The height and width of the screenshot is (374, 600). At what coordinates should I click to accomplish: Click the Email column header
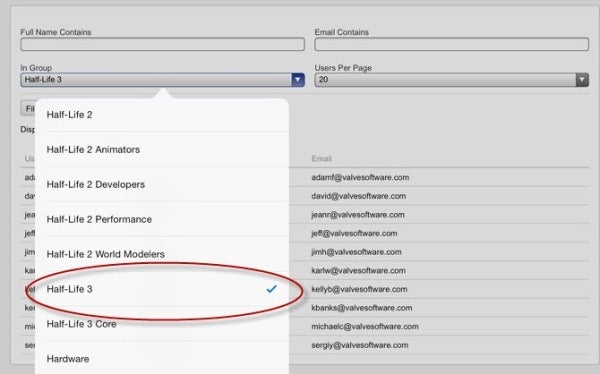click(x=321, y=158)
